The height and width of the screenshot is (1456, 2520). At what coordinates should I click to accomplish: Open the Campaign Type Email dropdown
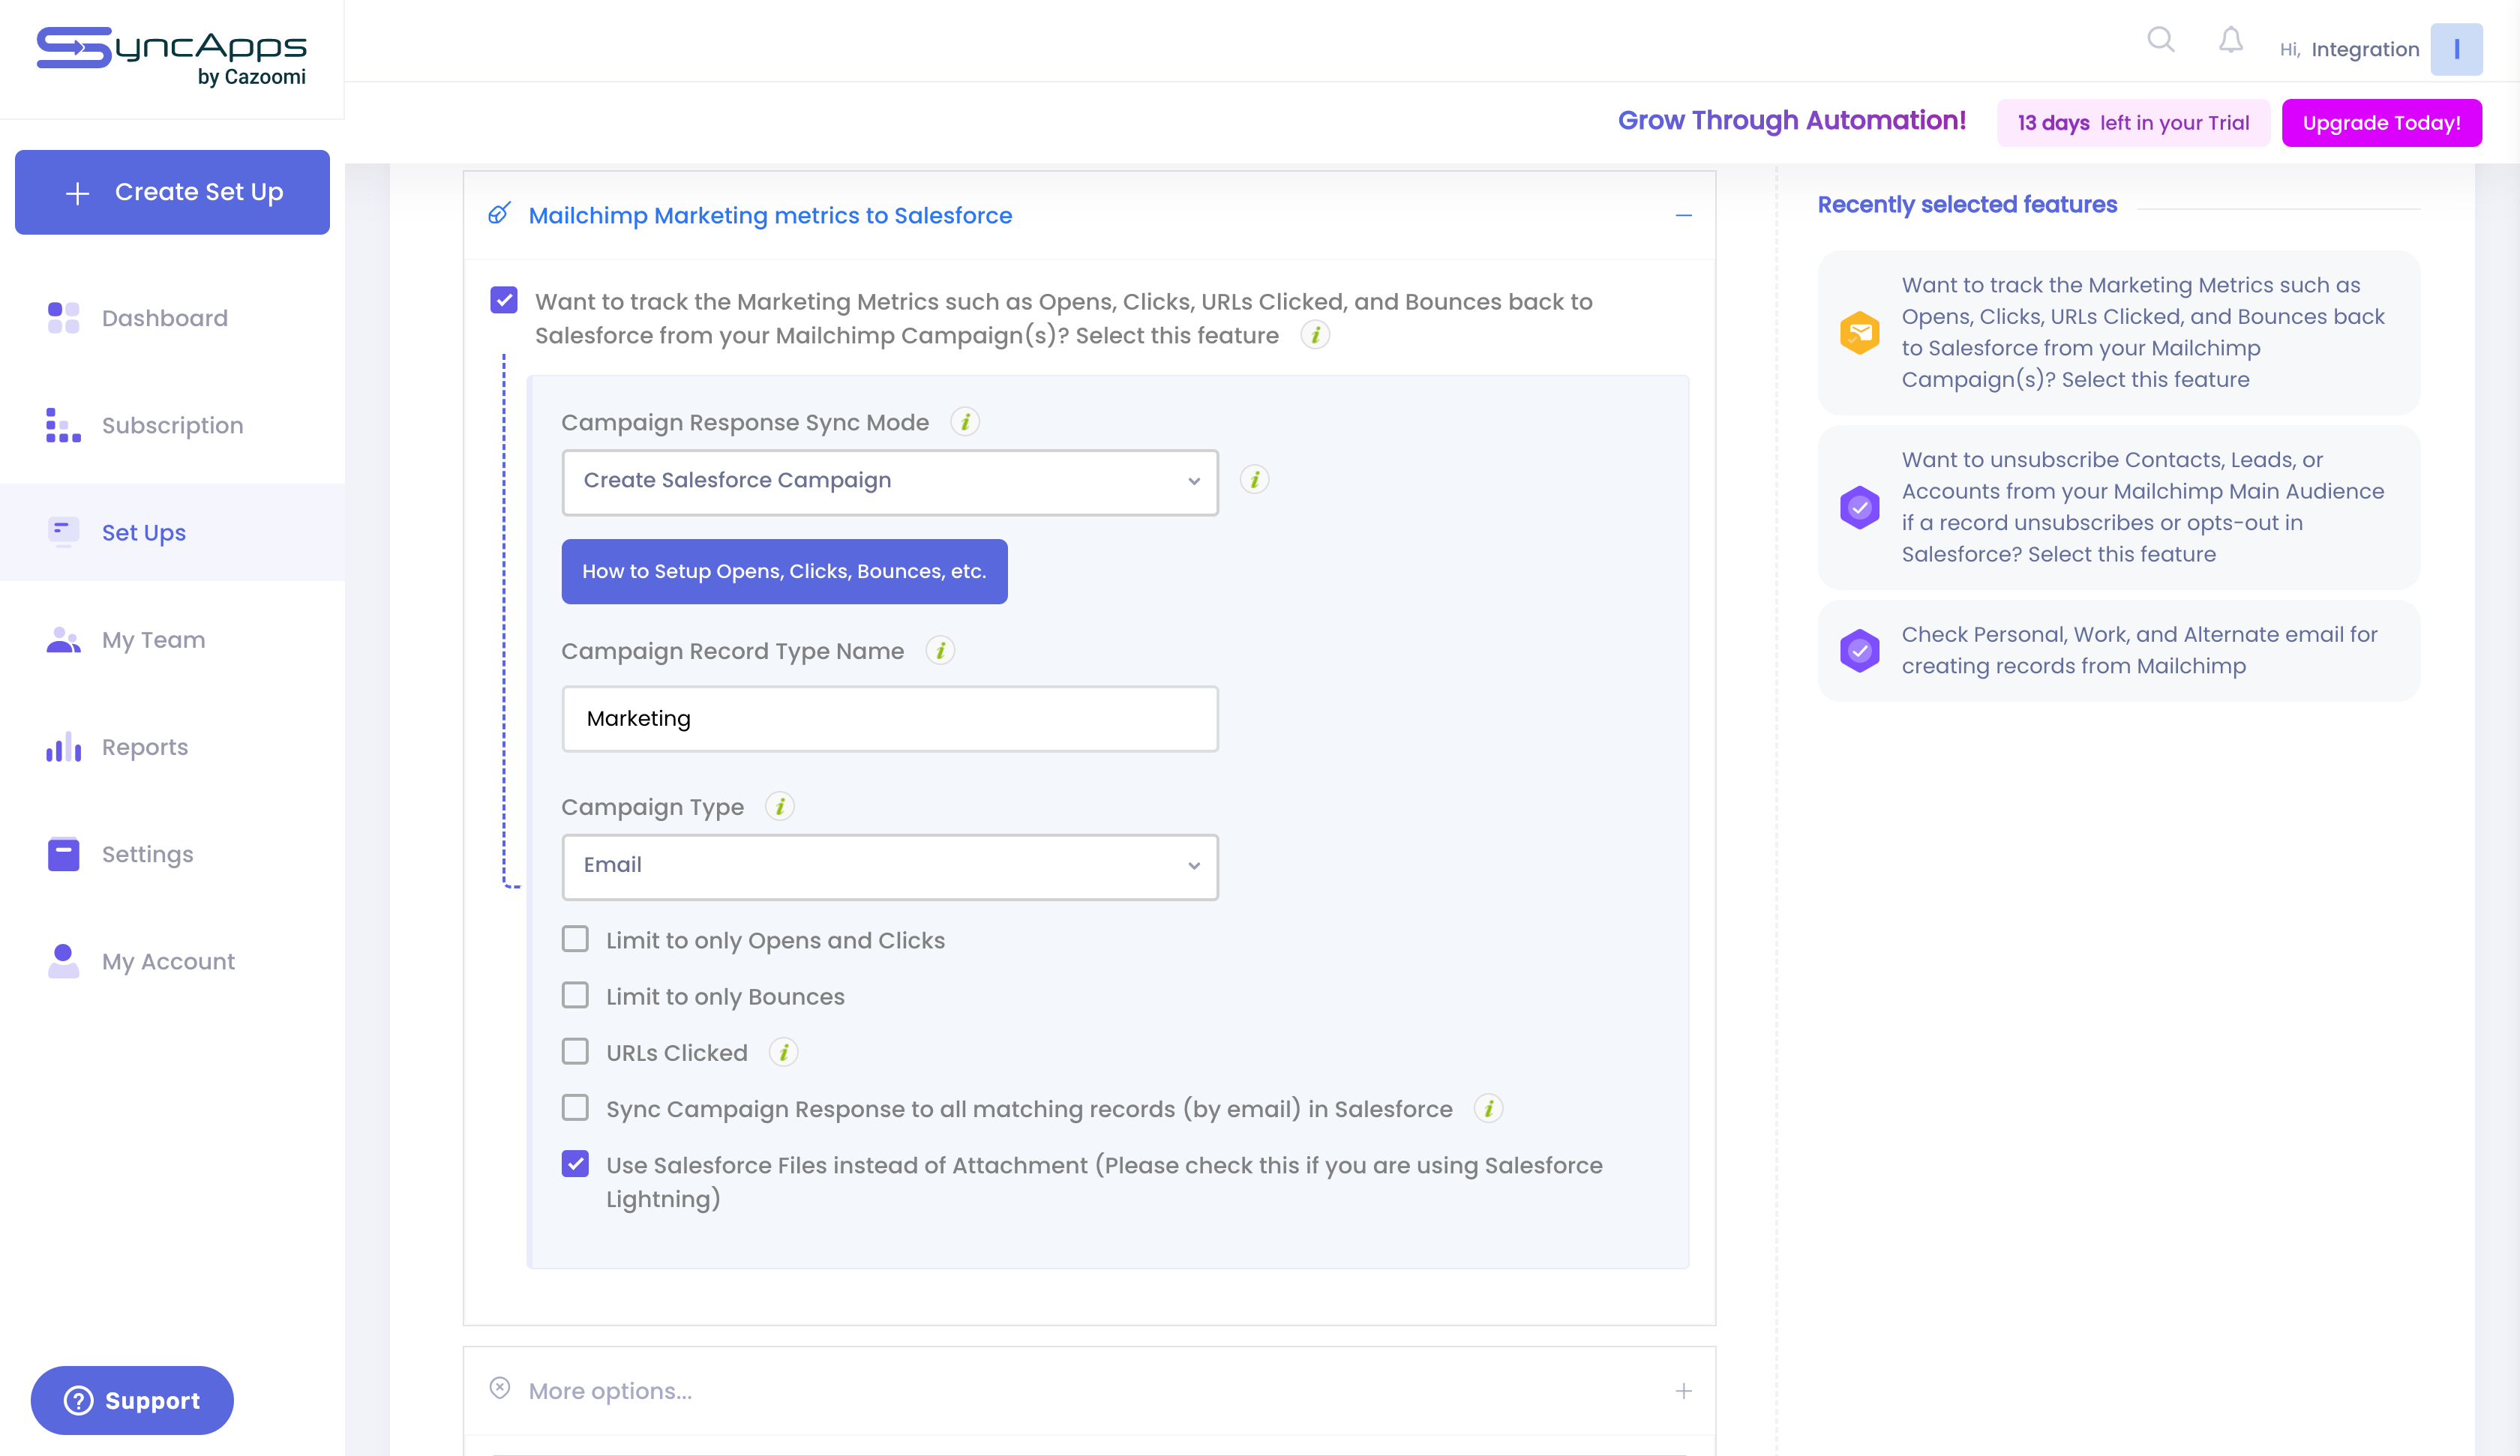pos(890,867)
